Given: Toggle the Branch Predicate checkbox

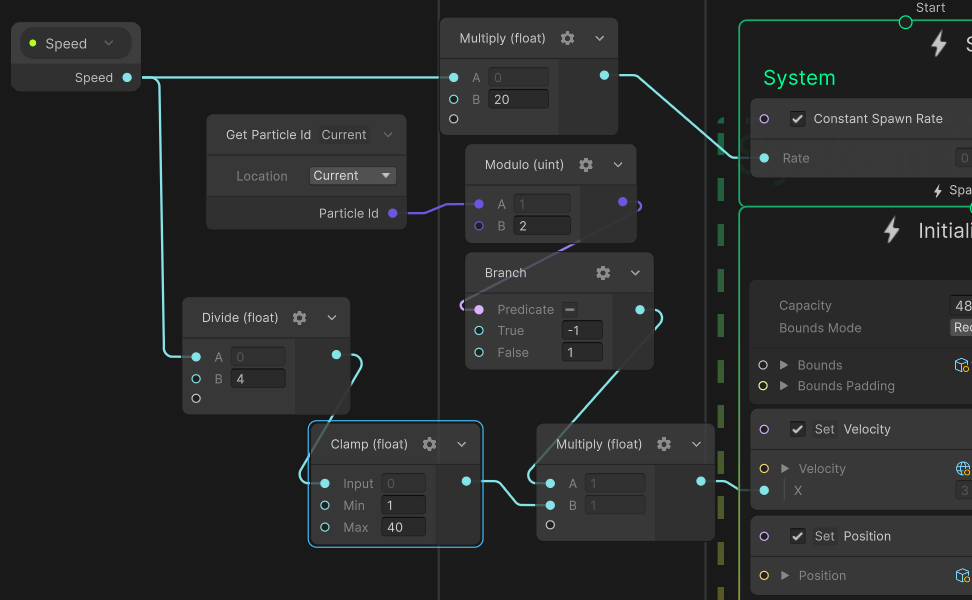Looking at the screenshot, I should (570, 309).
